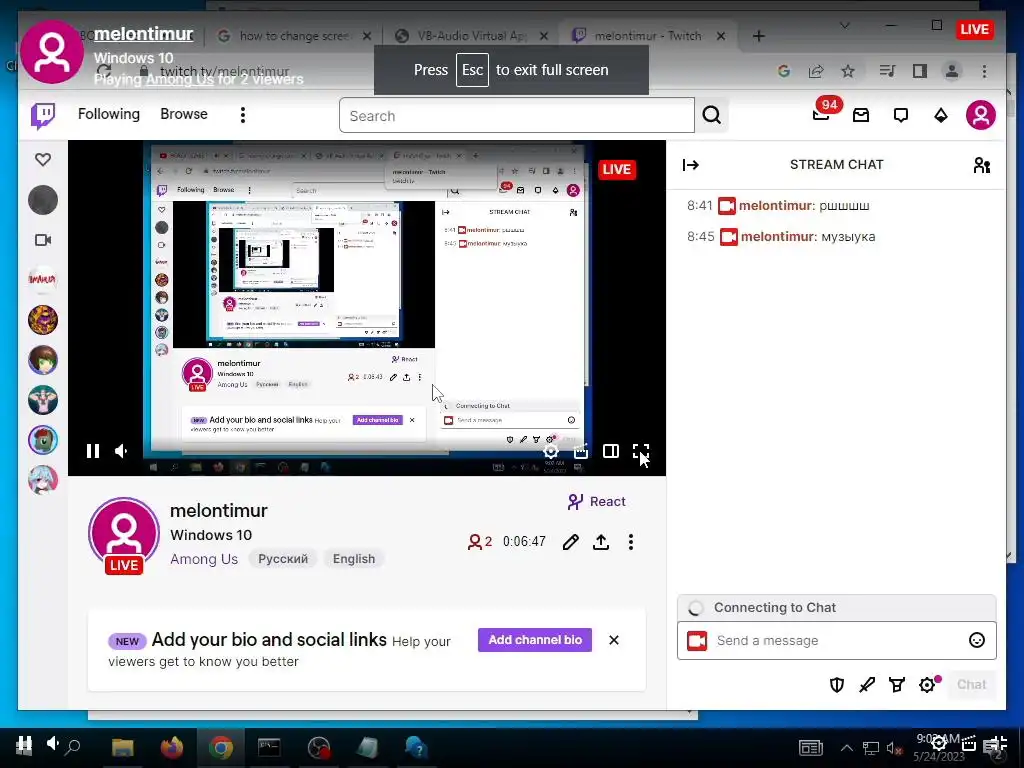Click the muted speaker icon in system tray
This screenshot has width=1024, height=768.
point(895,748)
